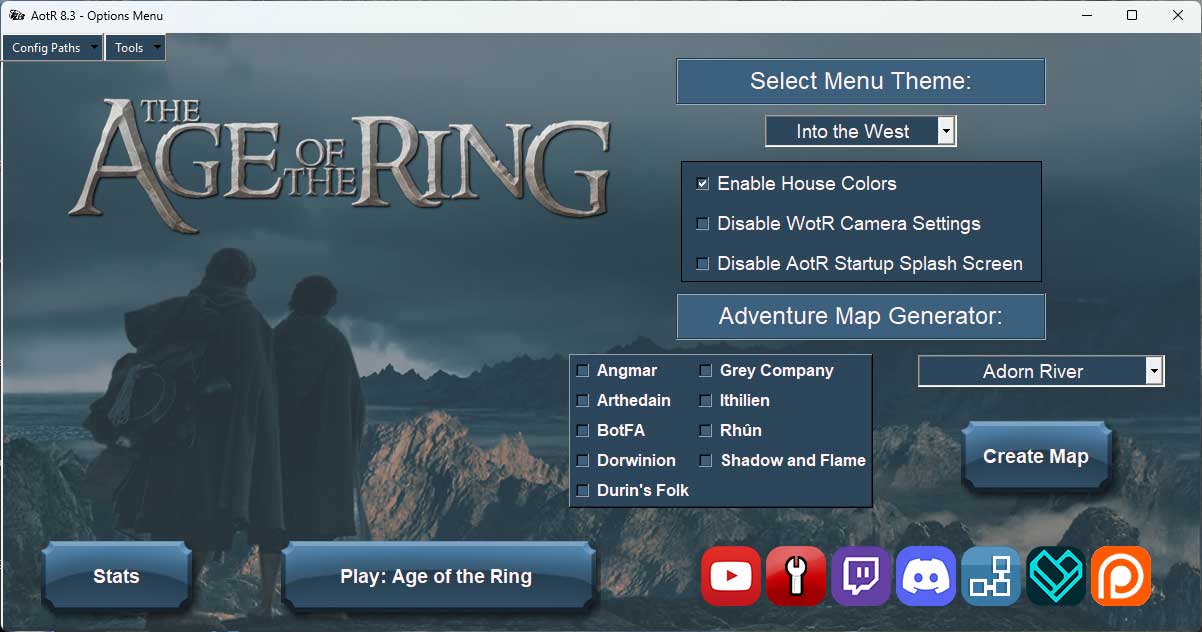1202x632 pixels.
Task: Tick the Shadow and Flame checkbox
Action: (706, 461)
